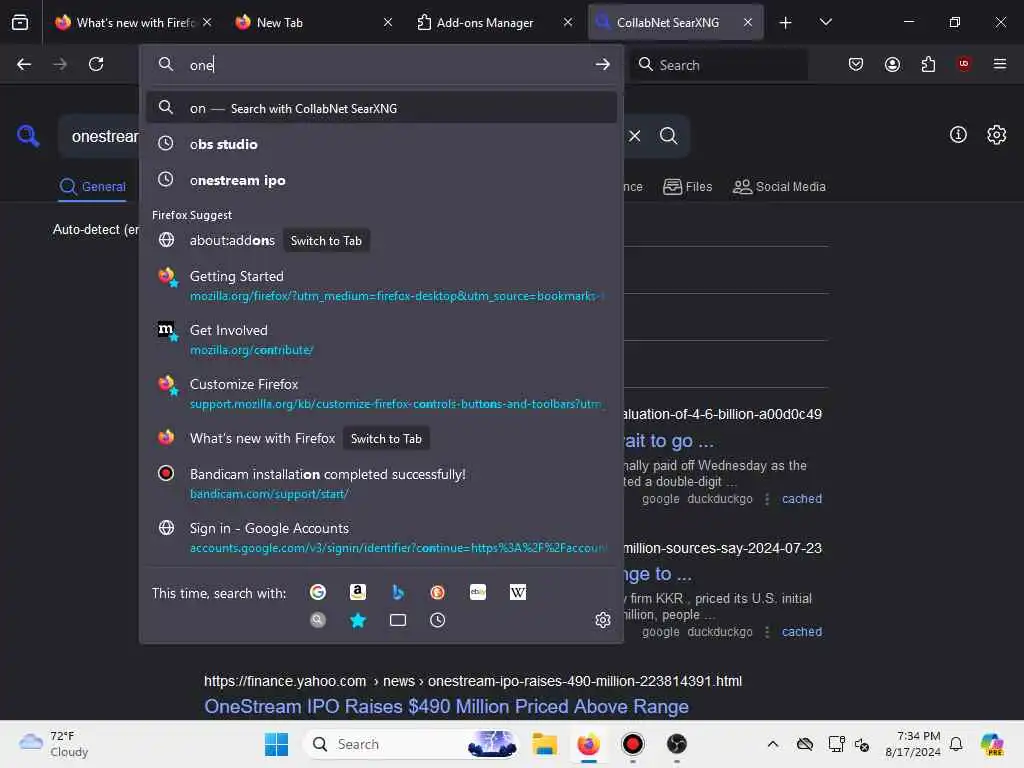This screenshot has width=1024, height=768.
Task: Open the Firefox account icon
Action: click(x=892, y=64)
